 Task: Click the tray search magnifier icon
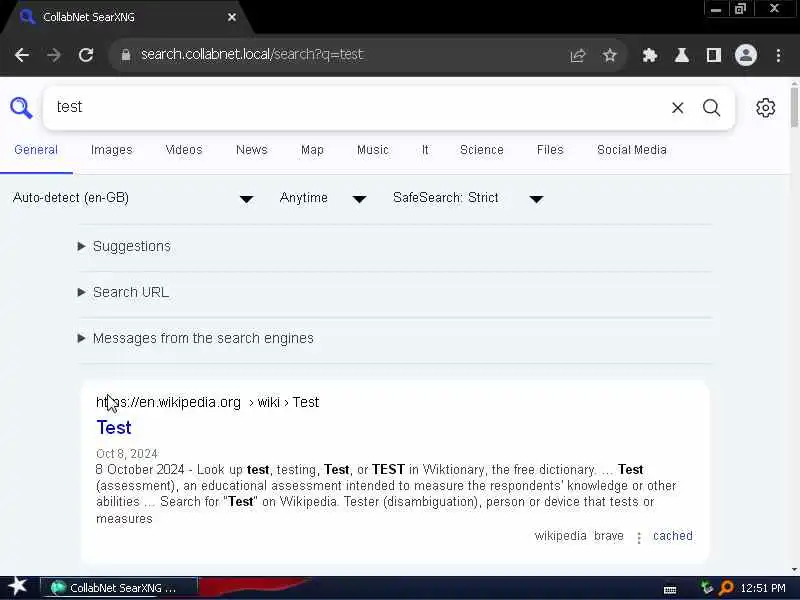click(726, 588)
